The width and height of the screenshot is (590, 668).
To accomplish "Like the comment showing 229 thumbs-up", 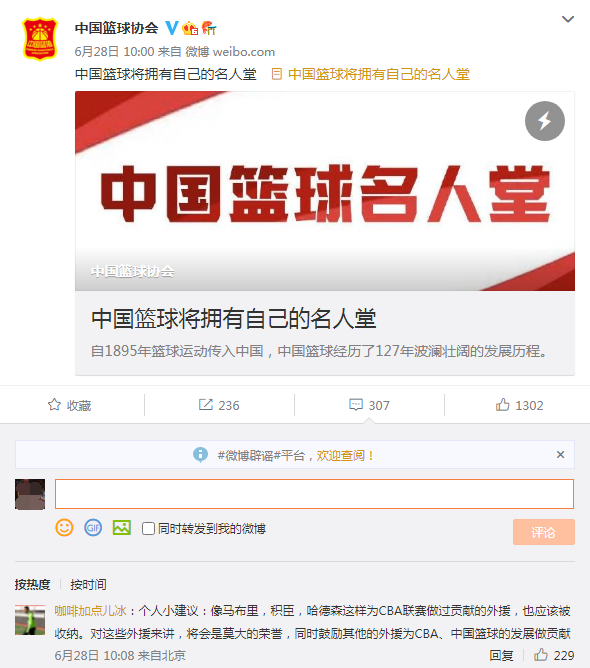I will point(554,655).
